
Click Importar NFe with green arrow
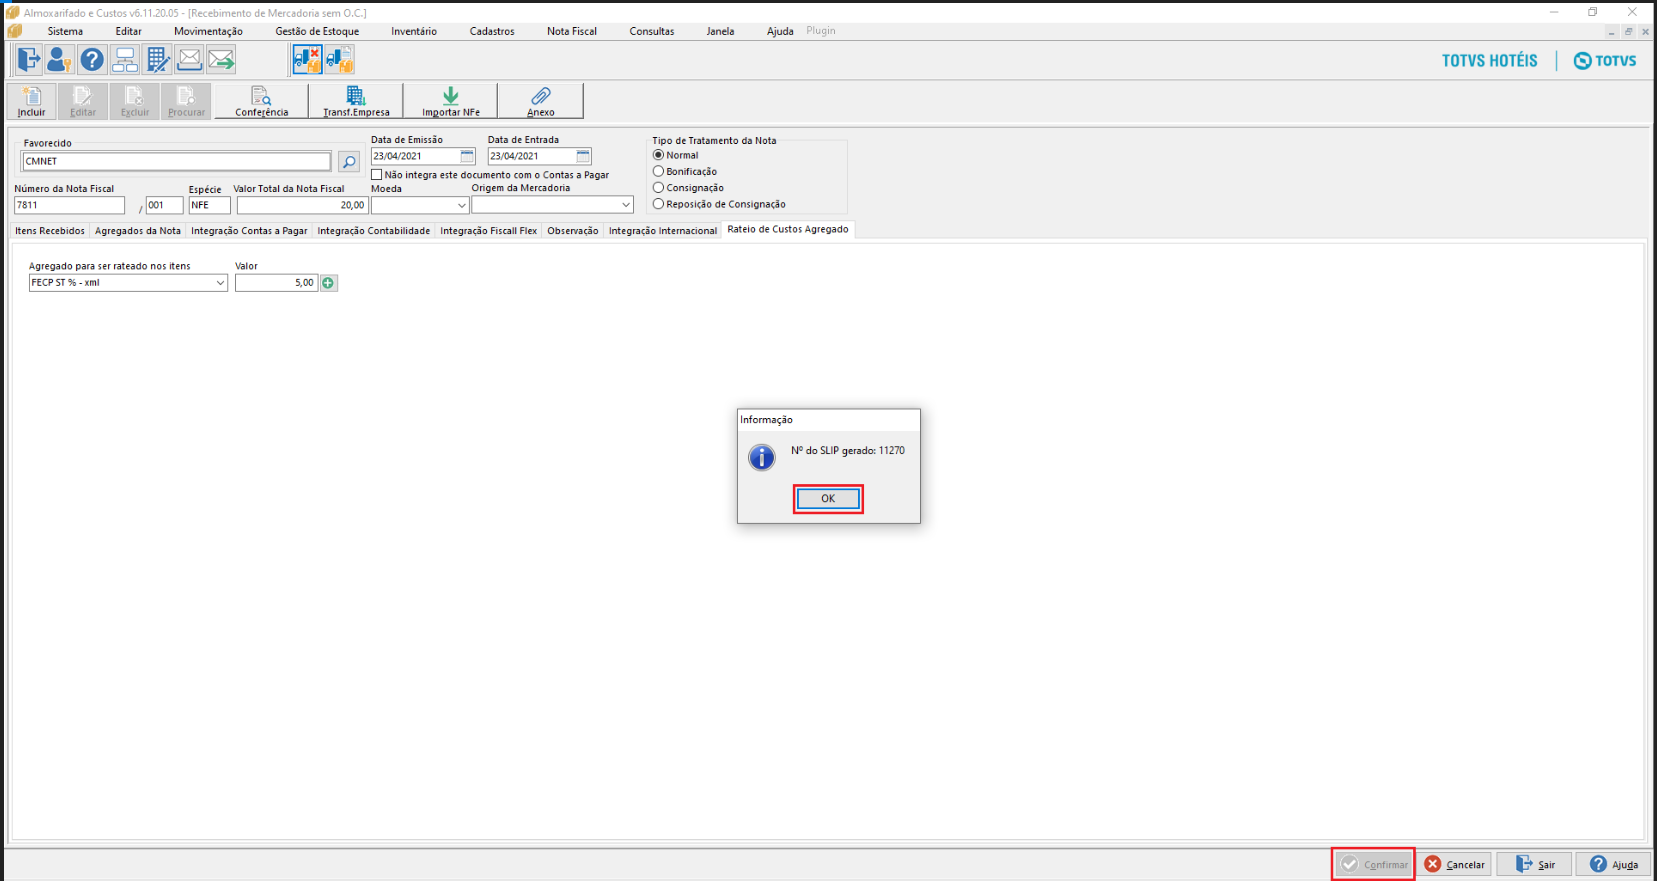(451, 101)
